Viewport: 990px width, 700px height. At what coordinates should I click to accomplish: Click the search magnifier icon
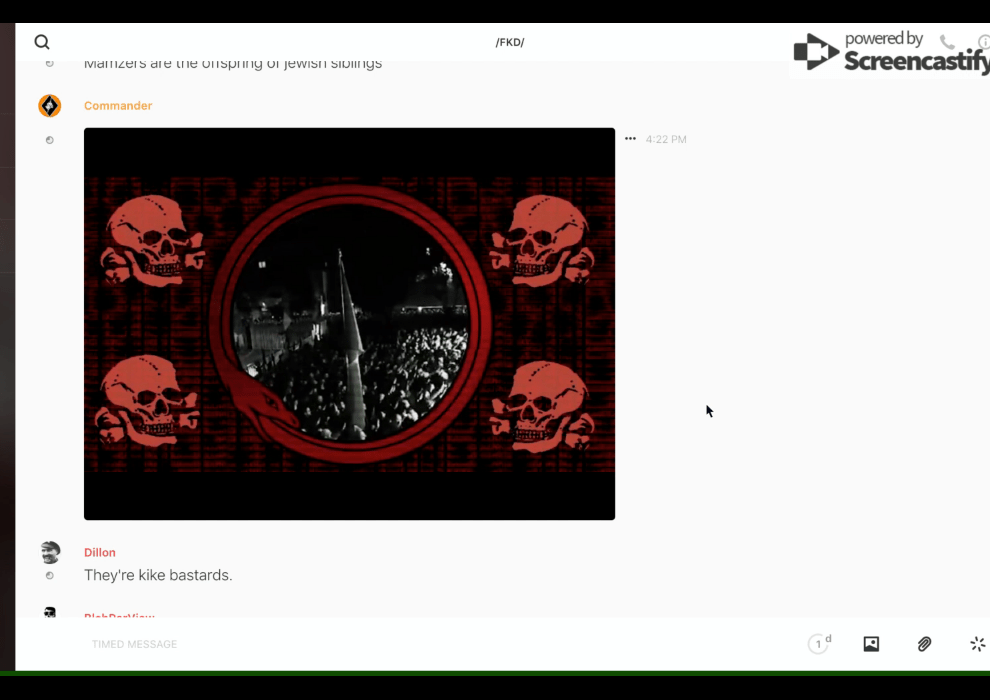[42, 42]
